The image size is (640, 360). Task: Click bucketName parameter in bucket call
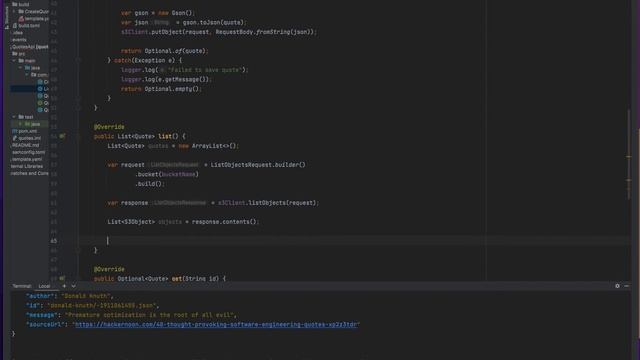(x=178, y=174)
